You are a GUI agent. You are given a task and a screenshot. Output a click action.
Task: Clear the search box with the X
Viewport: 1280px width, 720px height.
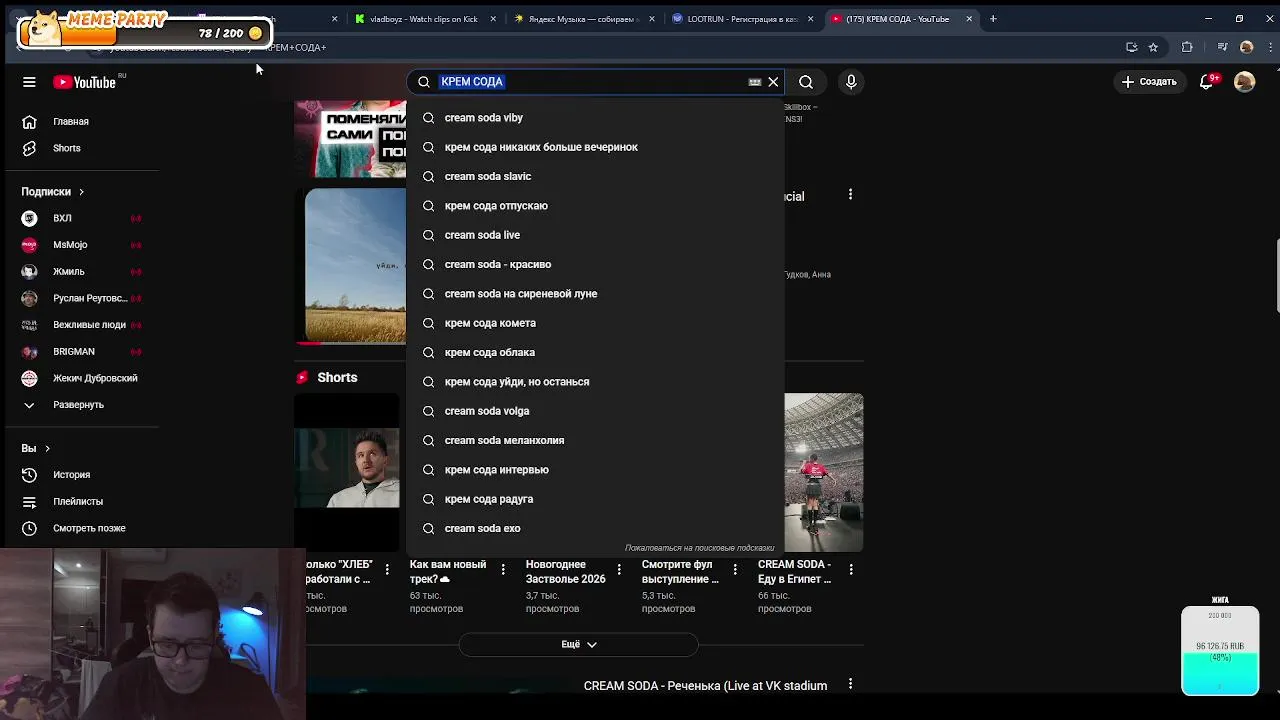[773, 82]
